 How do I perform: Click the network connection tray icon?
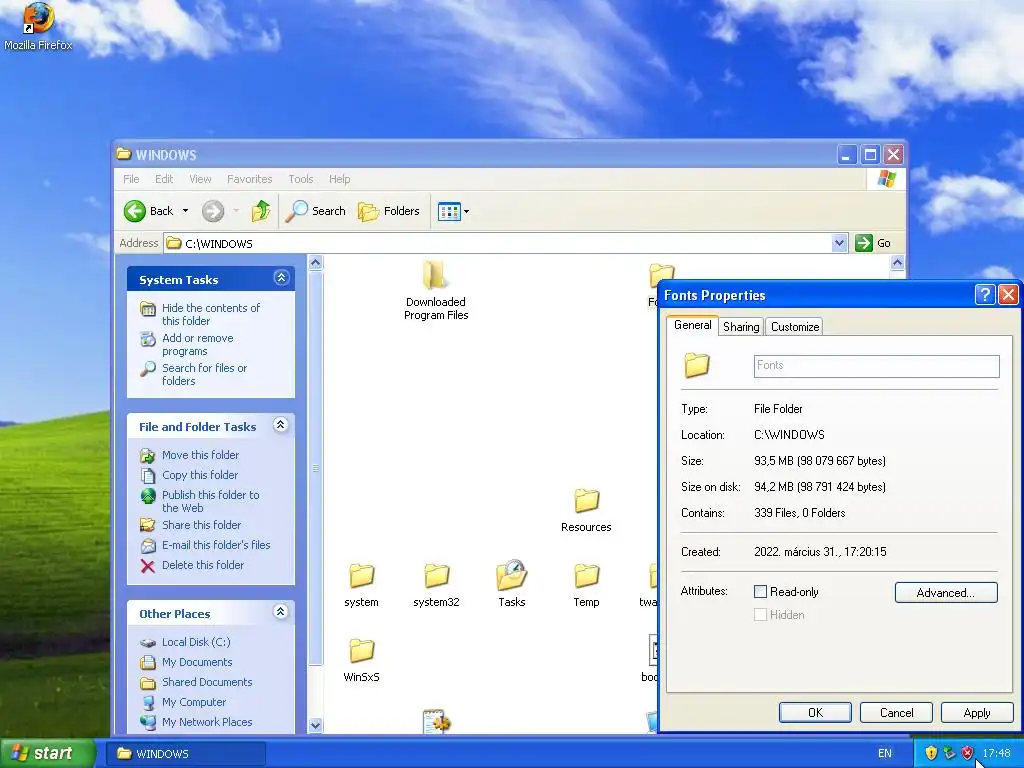(x=950, y=753)
